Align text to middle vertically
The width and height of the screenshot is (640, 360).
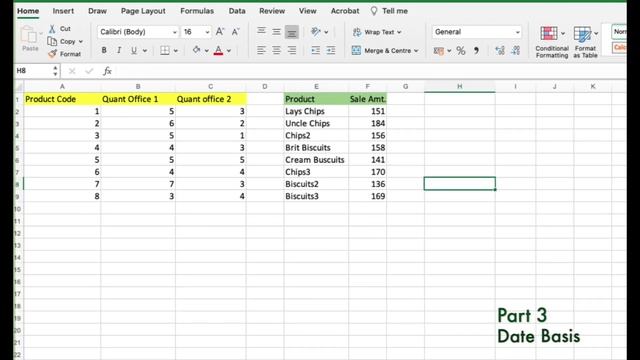[x=276, y=32]
